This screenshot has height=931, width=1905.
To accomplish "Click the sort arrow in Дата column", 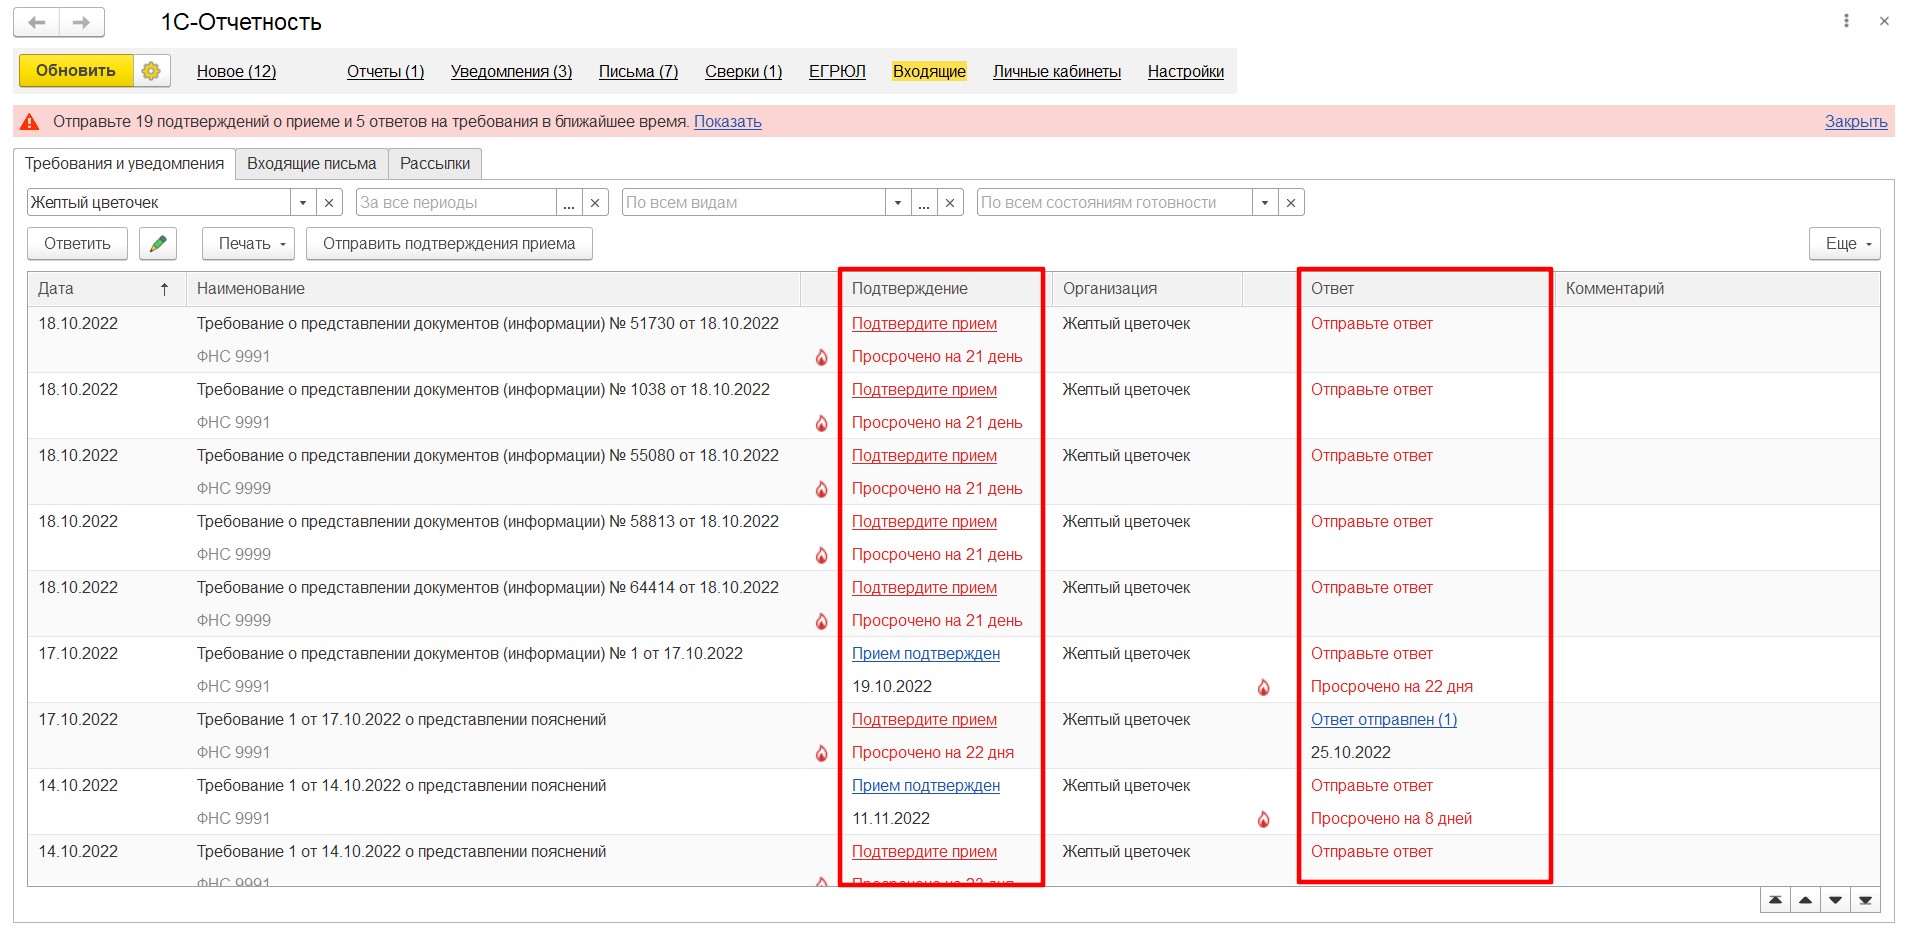I will [x=164, y=289].
